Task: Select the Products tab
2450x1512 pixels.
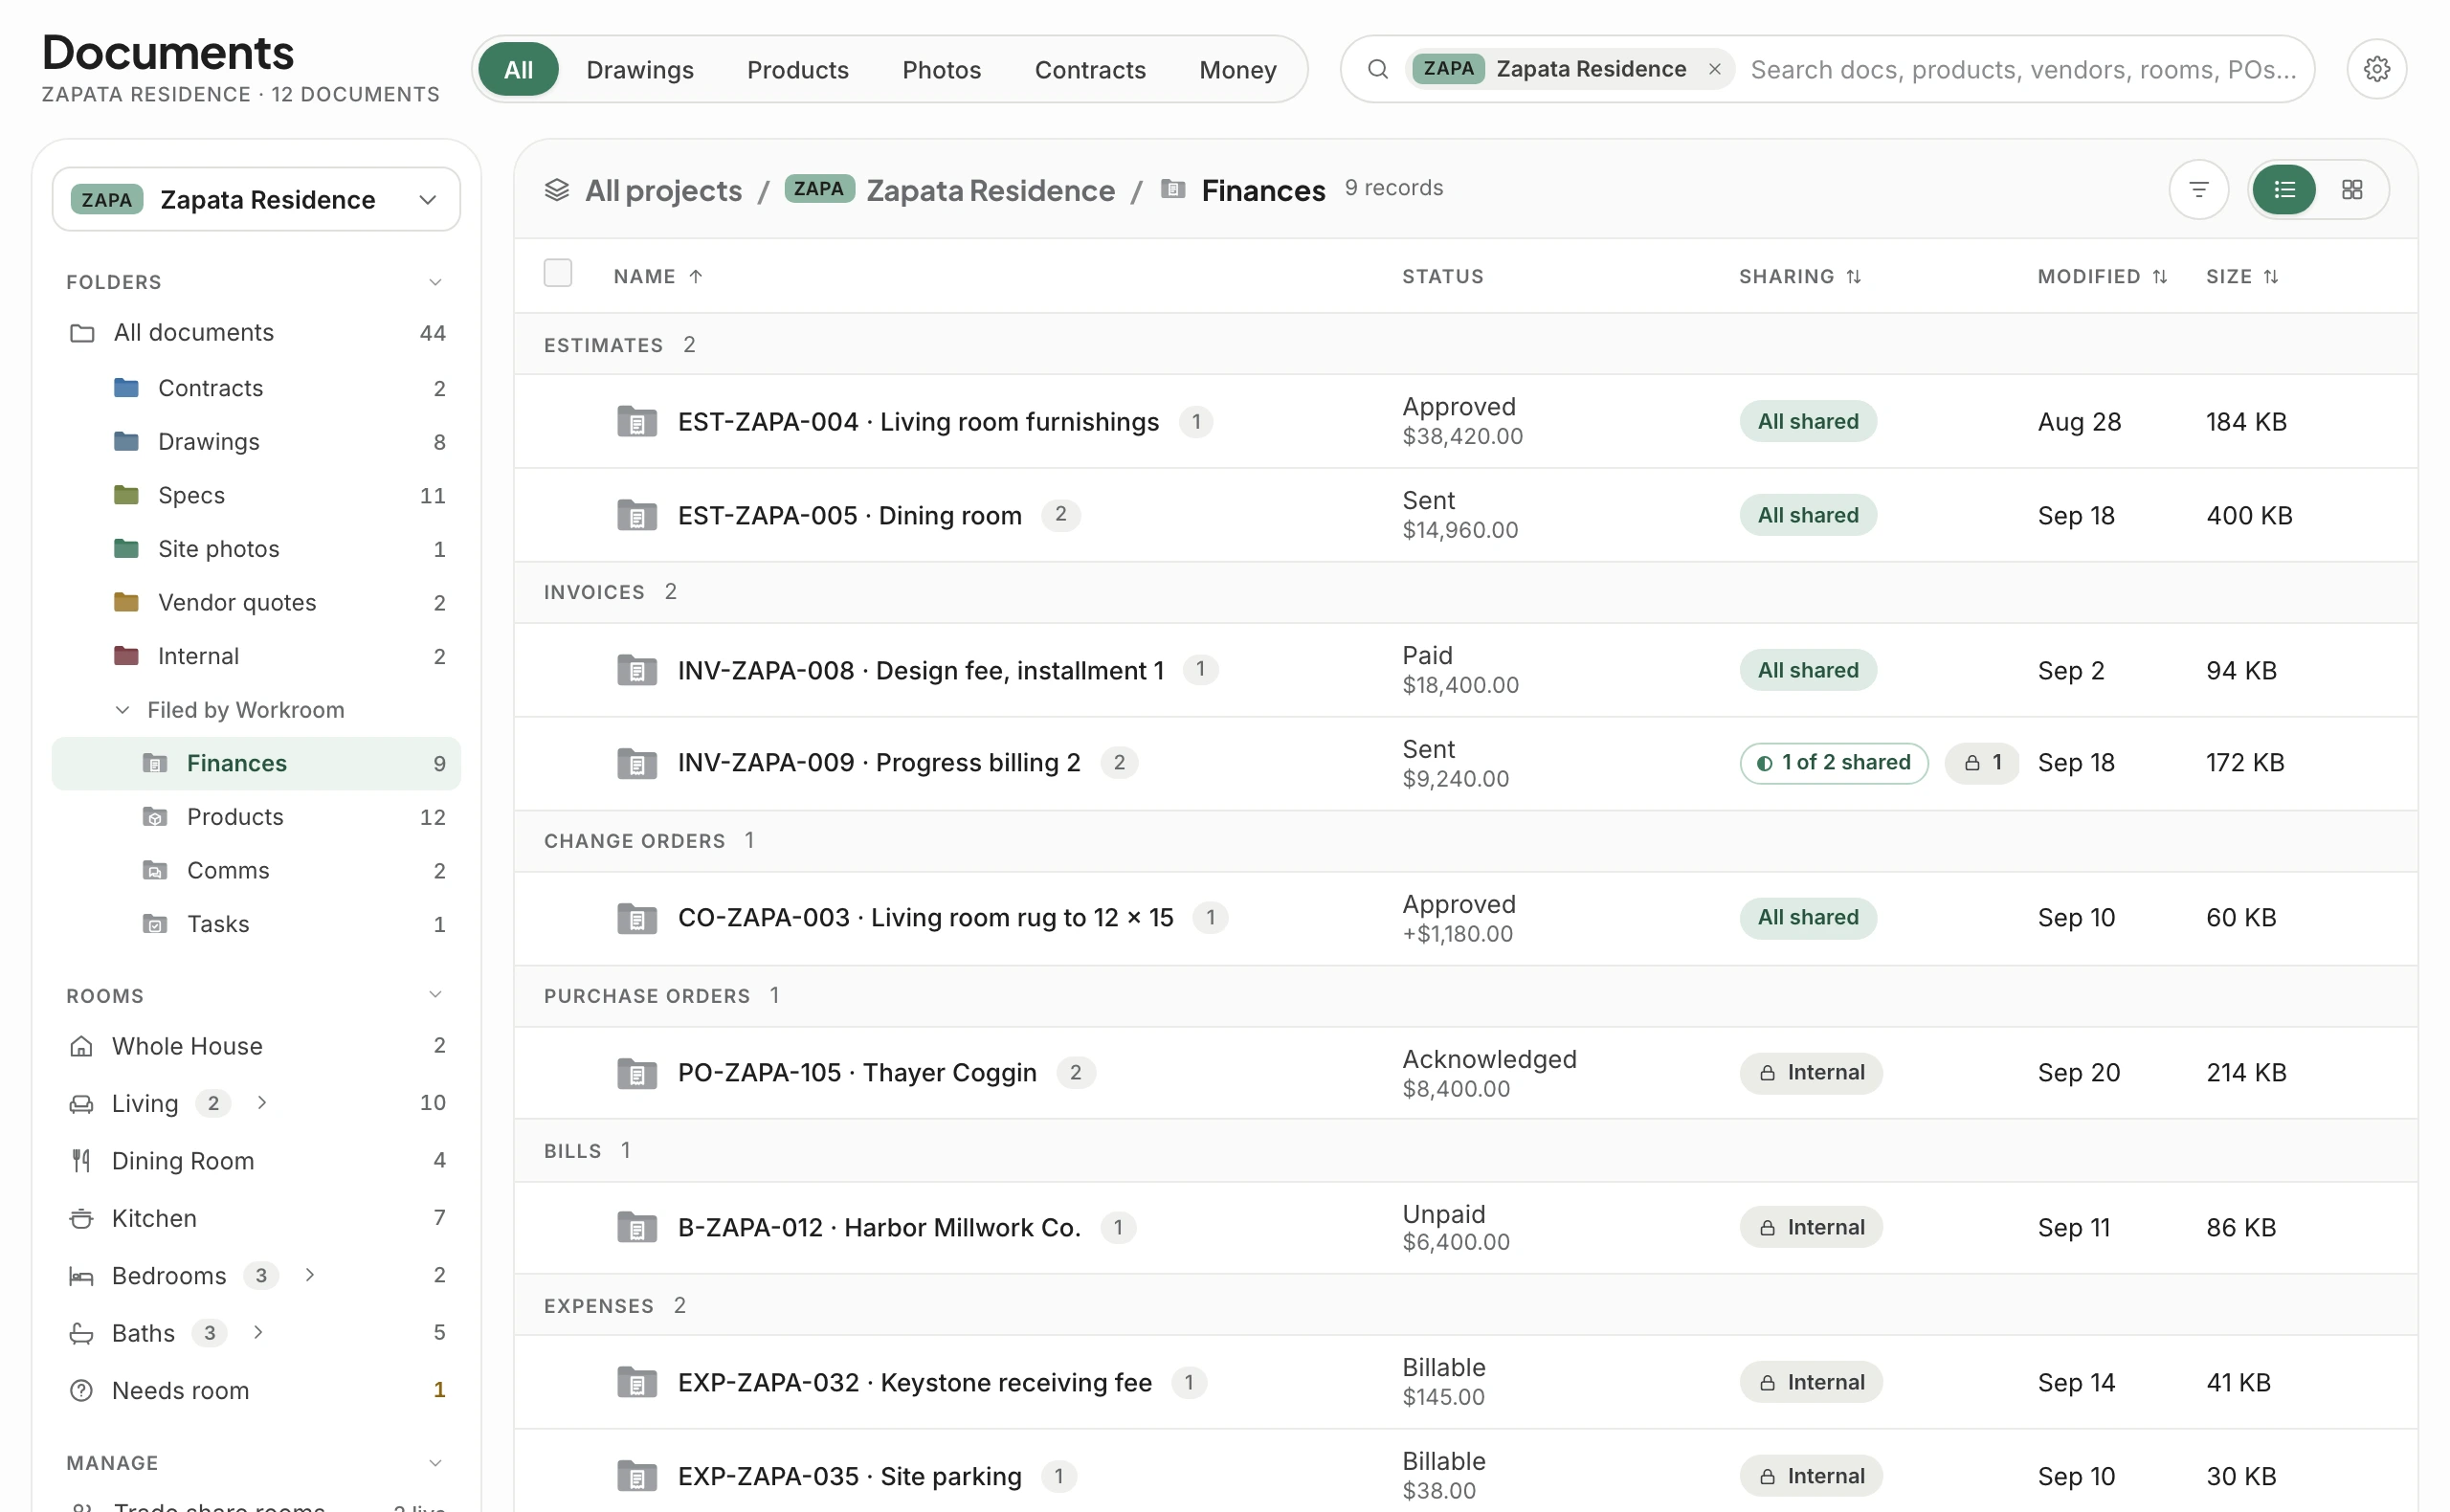Action: pyautogui.click(x=798, y=69)
